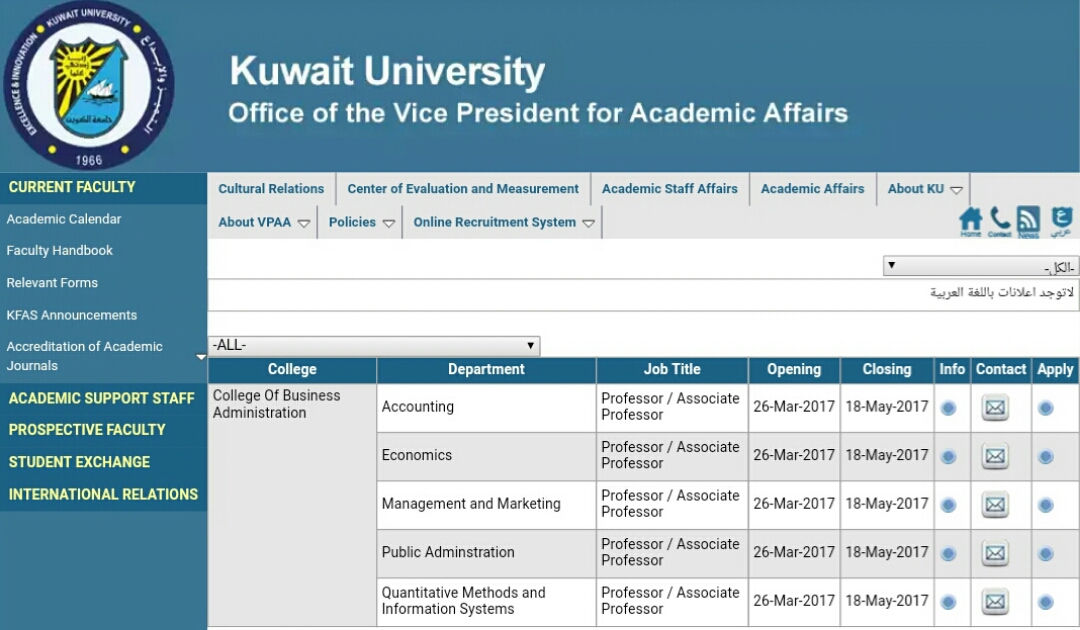
Task: Open the Contact phone icon
Action: pos(999,222)
